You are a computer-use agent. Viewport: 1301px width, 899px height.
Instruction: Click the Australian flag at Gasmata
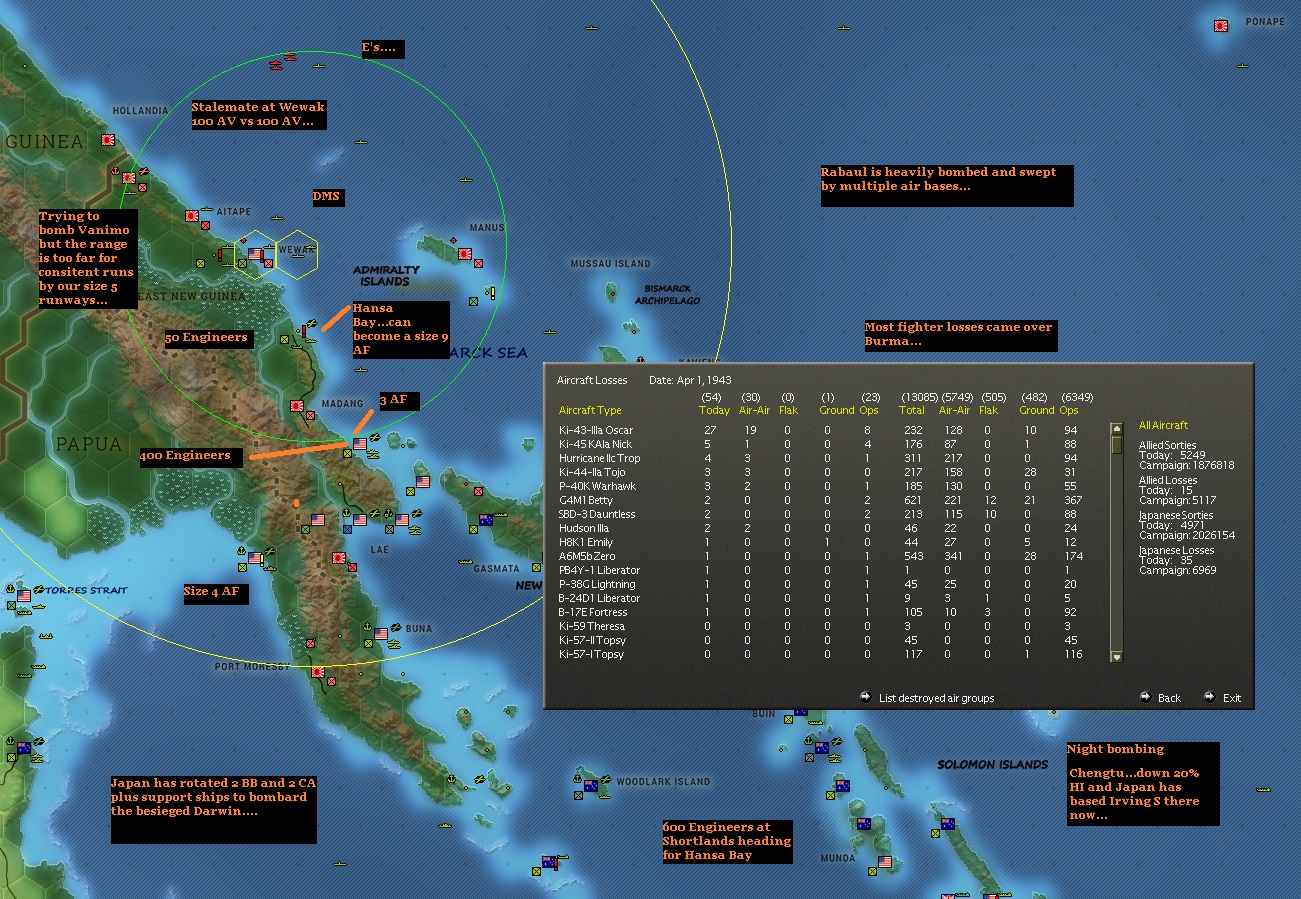pos(486,520)
